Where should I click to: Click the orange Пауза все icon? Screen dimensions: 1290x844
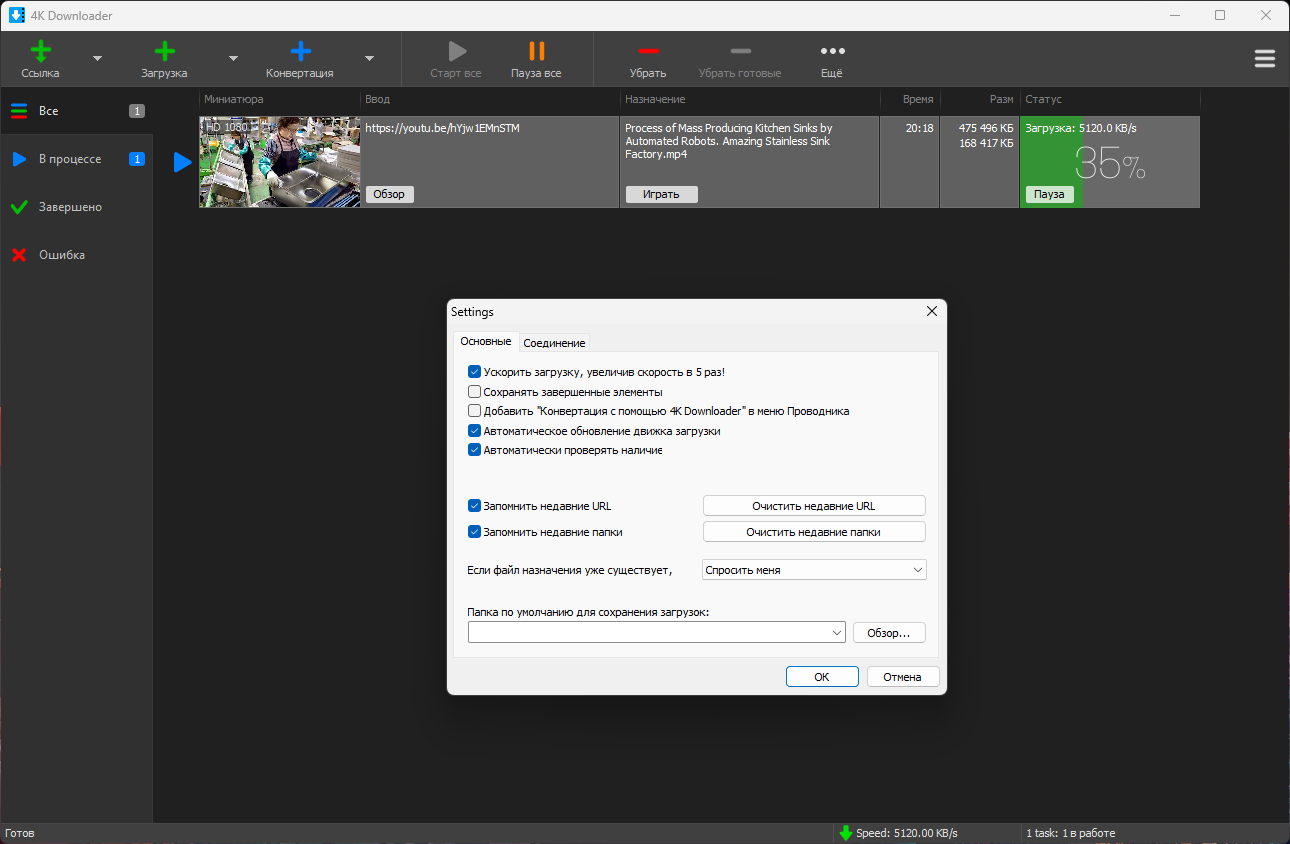(x=536, y=51)
